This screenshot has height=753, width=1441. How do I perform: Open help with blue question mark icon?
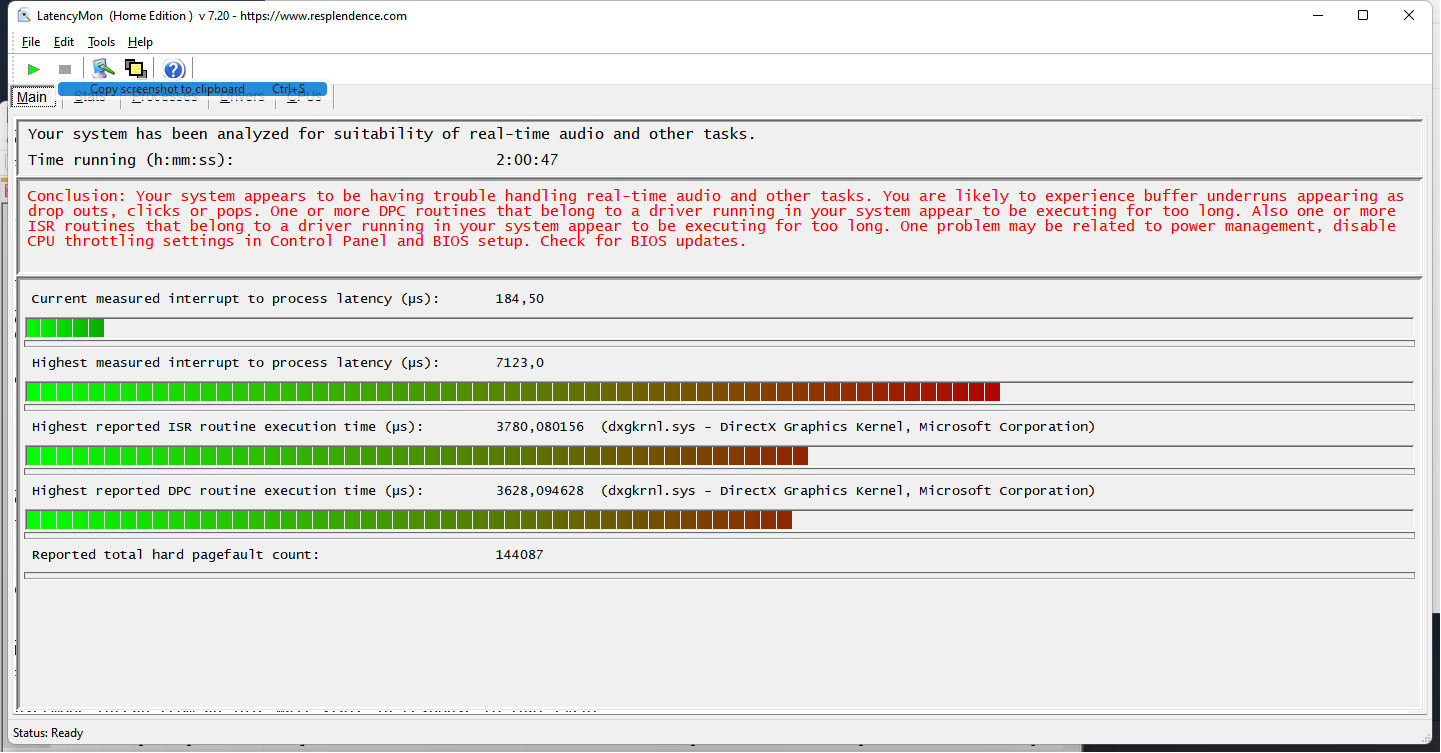(174, 69)
